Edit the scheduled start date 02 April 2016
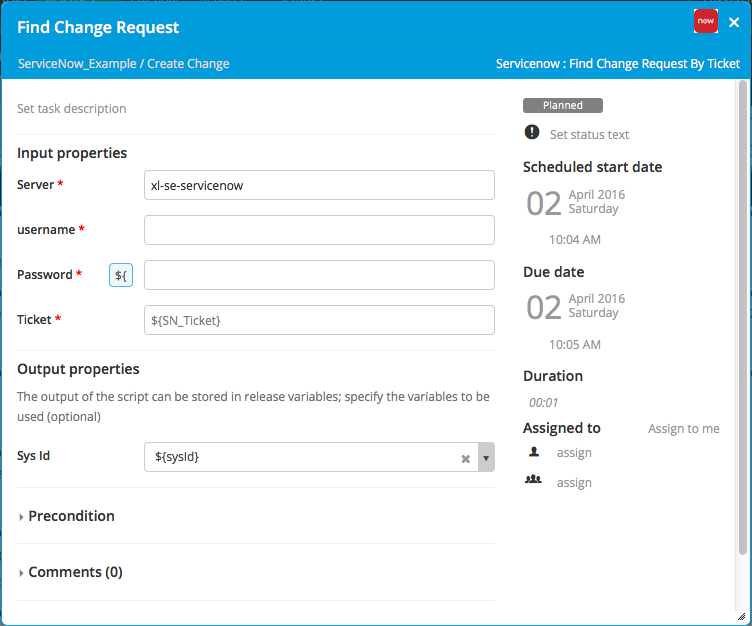 (576, 202)
